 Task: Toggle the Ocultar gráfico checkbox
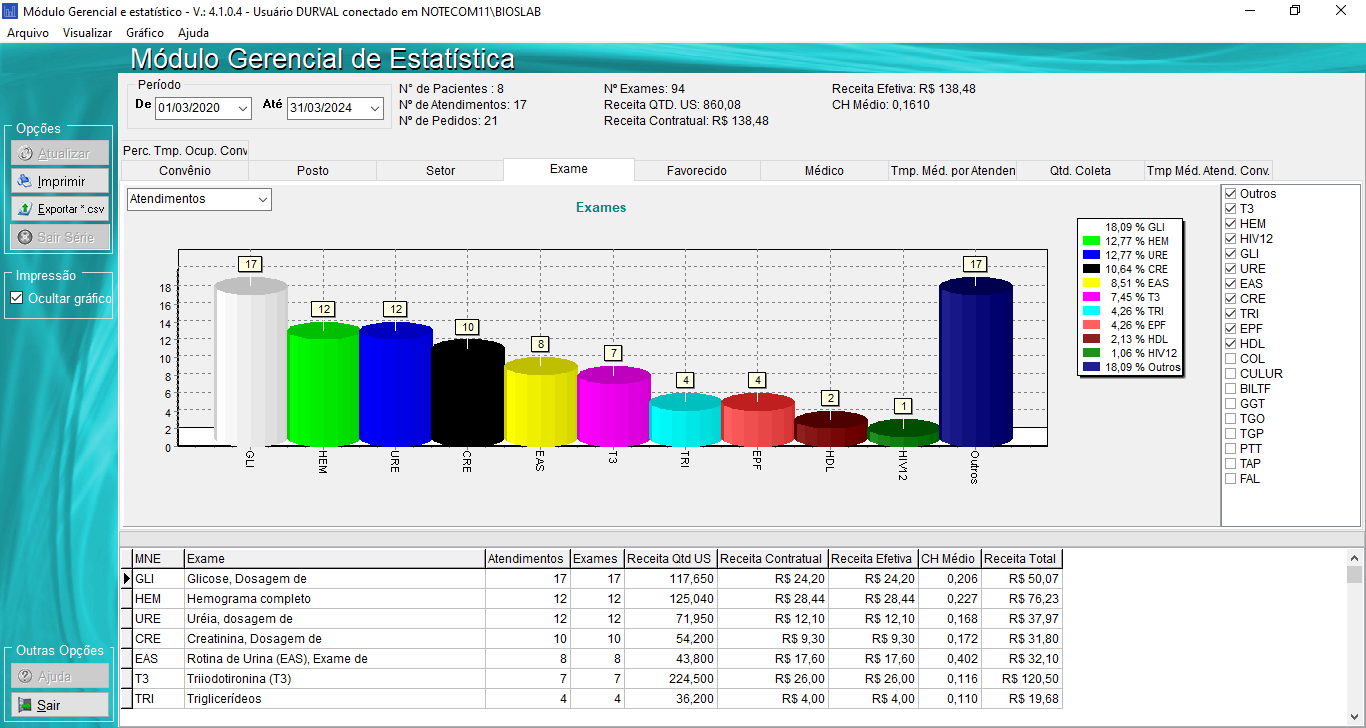[16, 298]
